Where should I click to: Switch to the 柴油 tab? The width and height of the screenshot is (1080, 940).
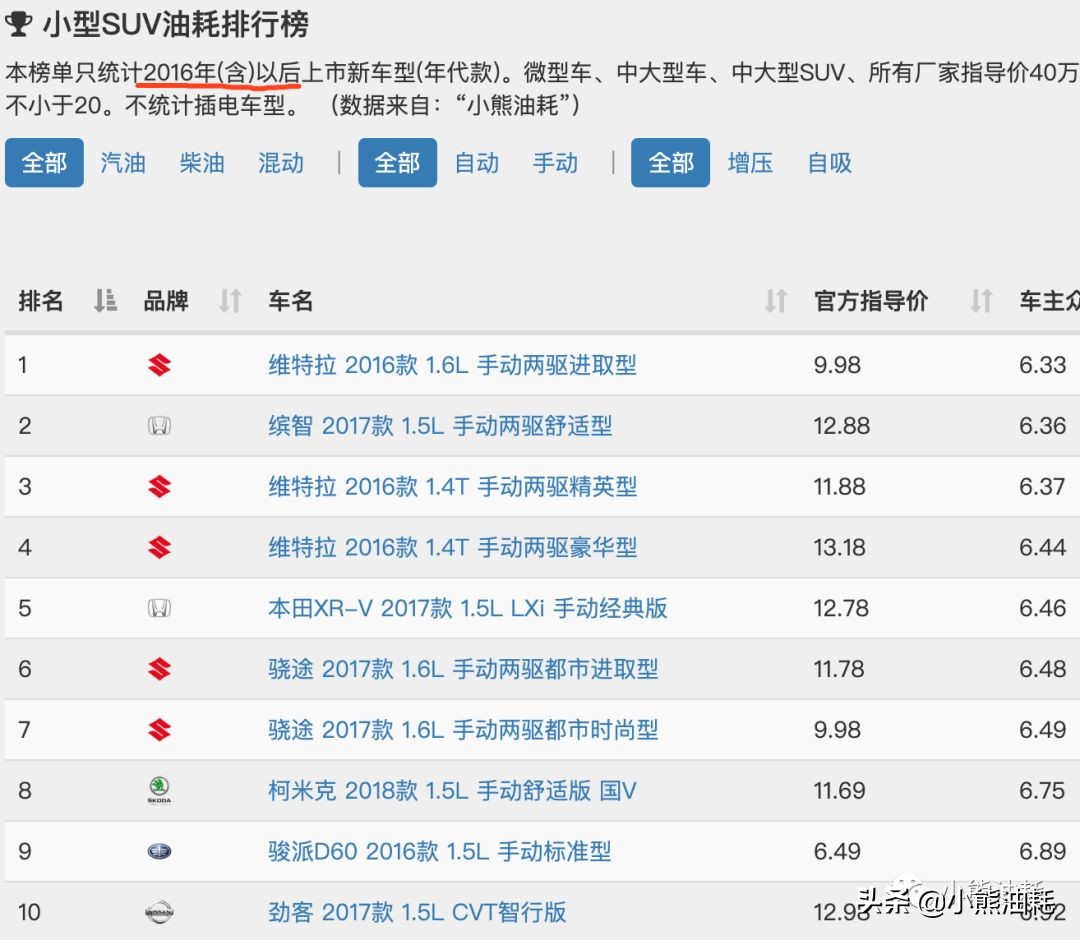(x=201, y=163)
